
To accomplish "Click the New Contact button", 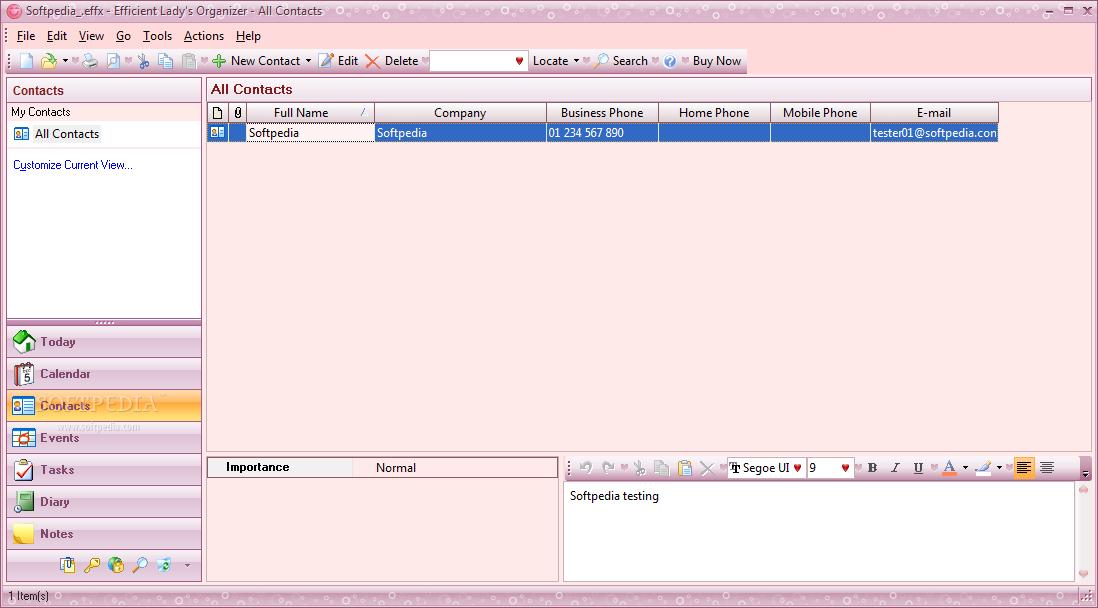I will pyautogui.click(x=257, y=61).
